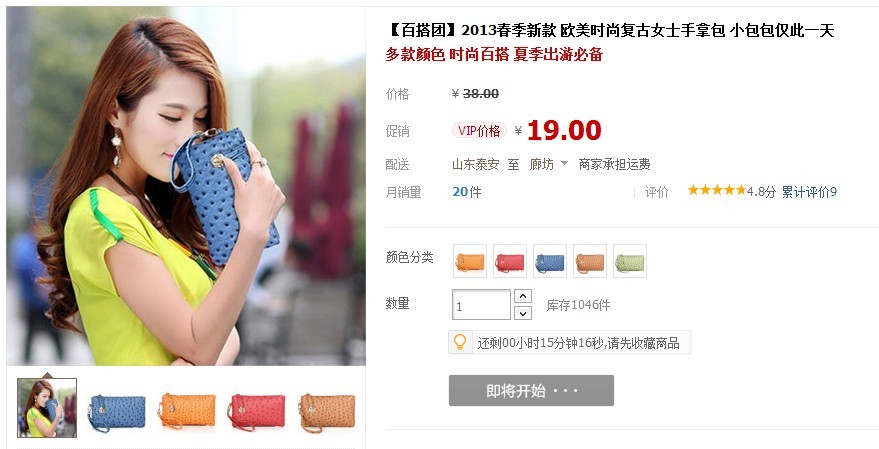View the blue clutch thumbnail
Screen dimensions: 879x449
point(117,413)
